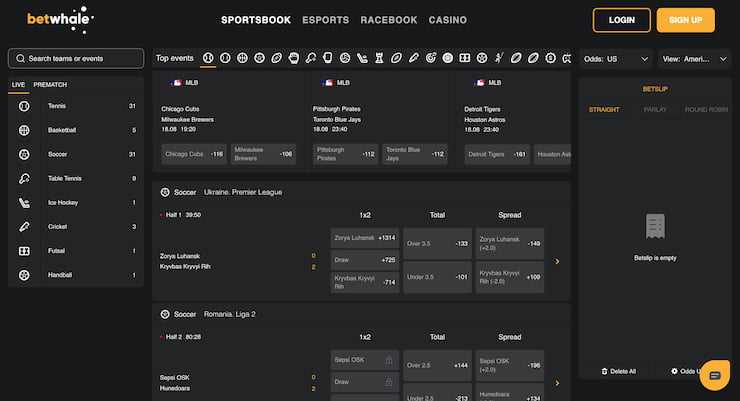Image resolution: width=740 pixels, height=401 pixels.
Task: Select the MMA glove icon in sports bar
Action: click(294, 58)
